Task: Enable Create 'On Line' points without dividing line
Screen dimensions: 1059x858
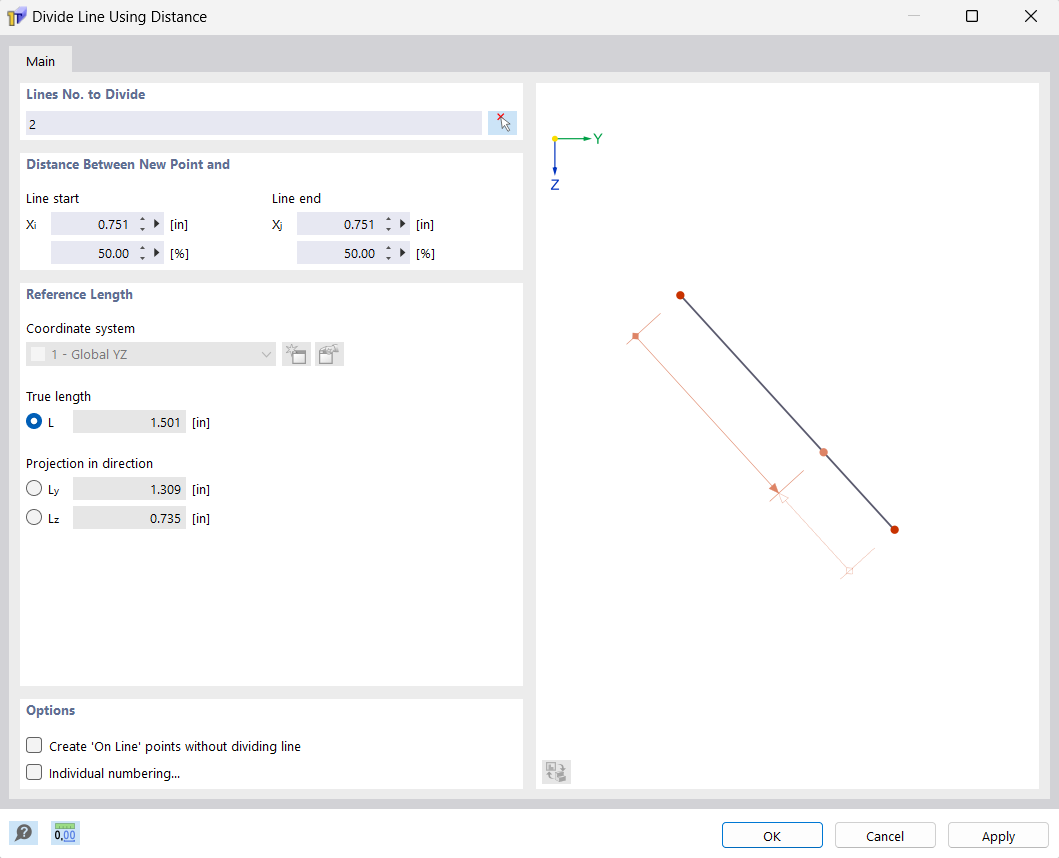Action: 33,744
